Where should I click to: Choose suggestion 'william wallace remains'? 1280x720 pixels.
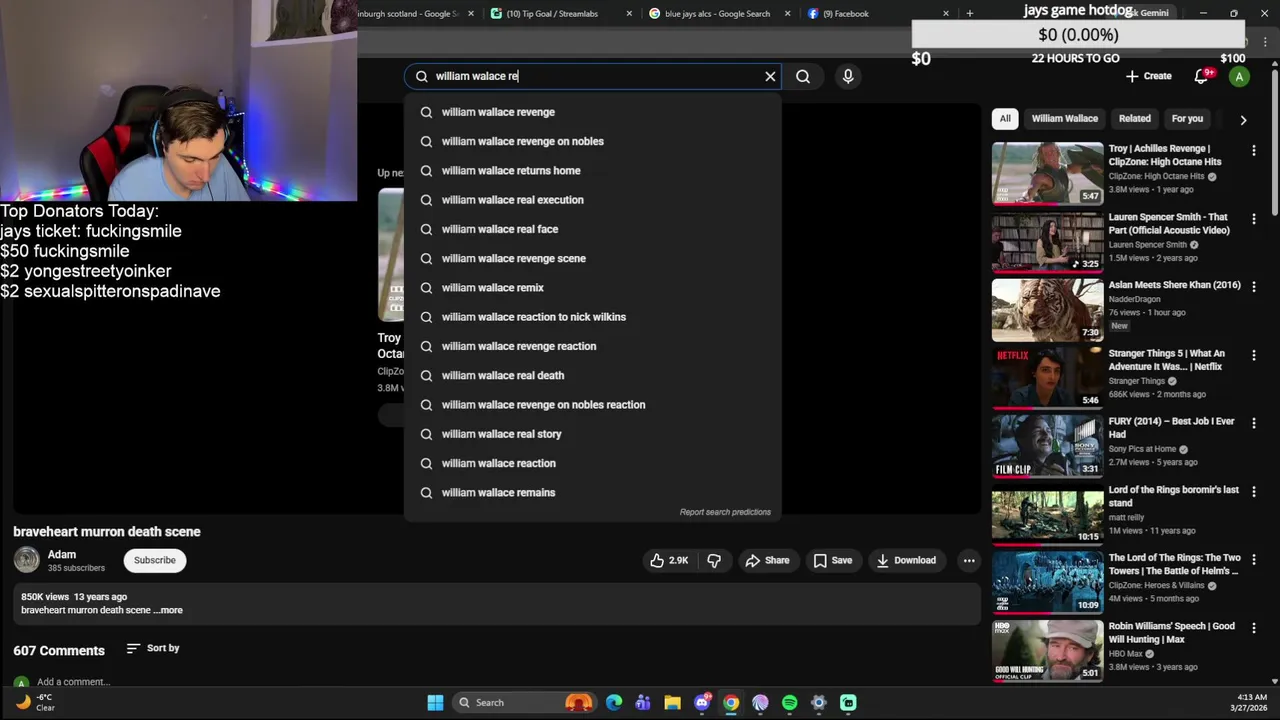(592, 493)
